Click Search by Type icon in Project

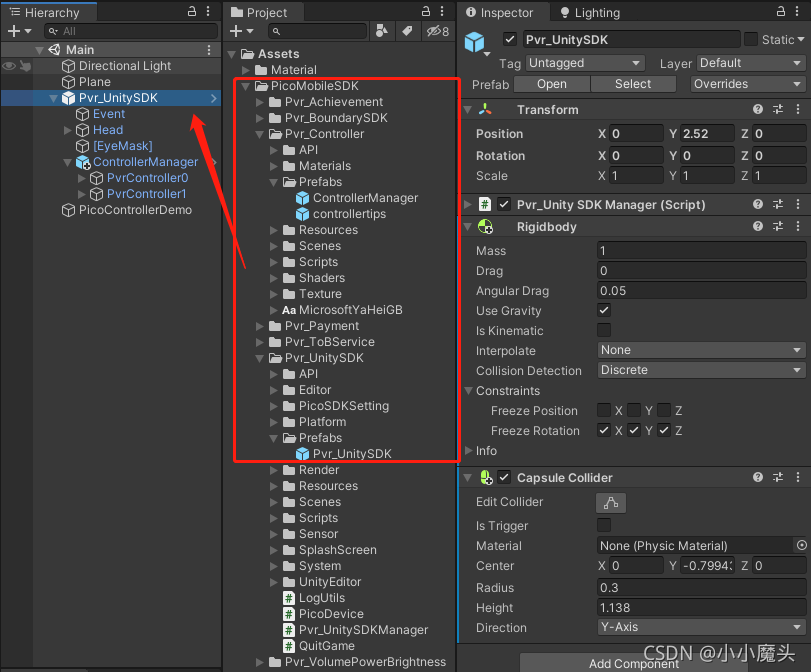[382, 31]
